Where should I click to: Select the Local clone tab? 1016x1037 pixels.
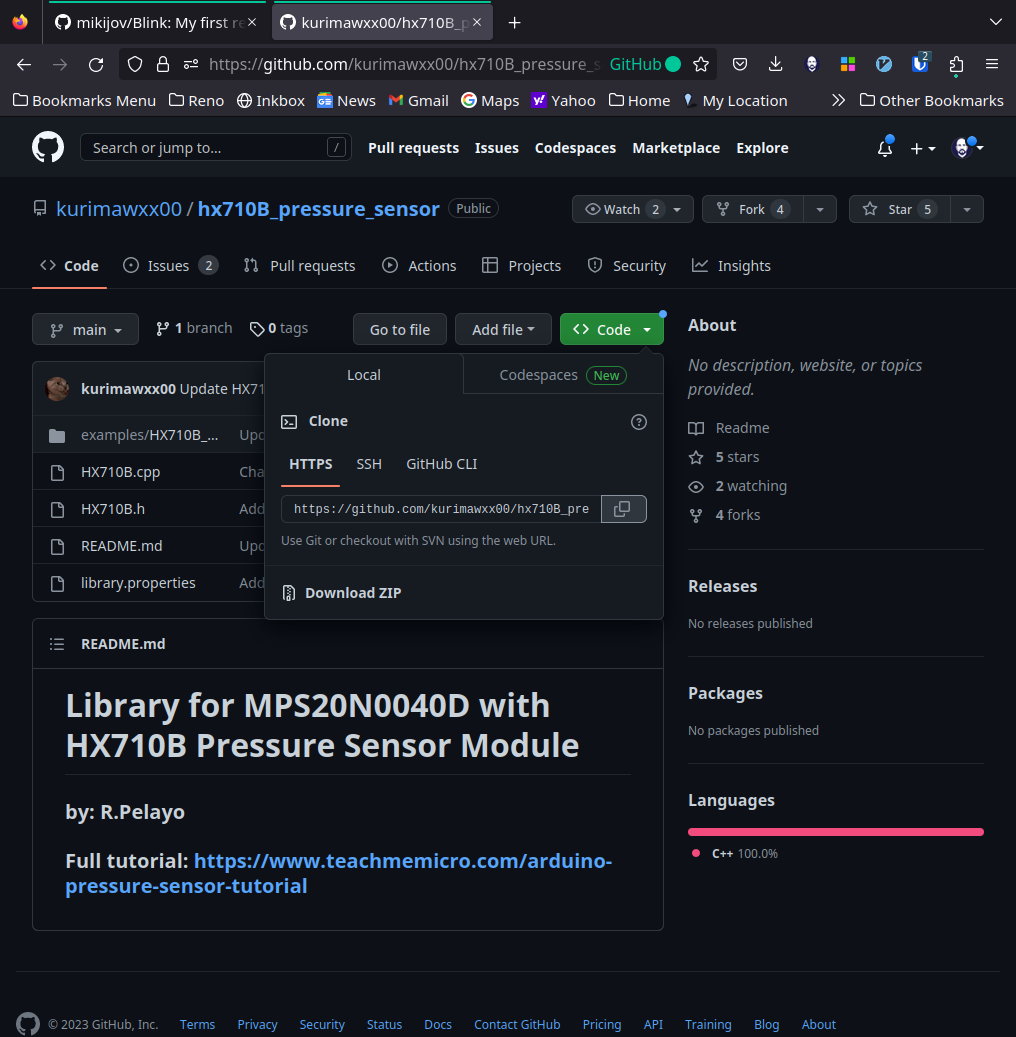(364, 375)
